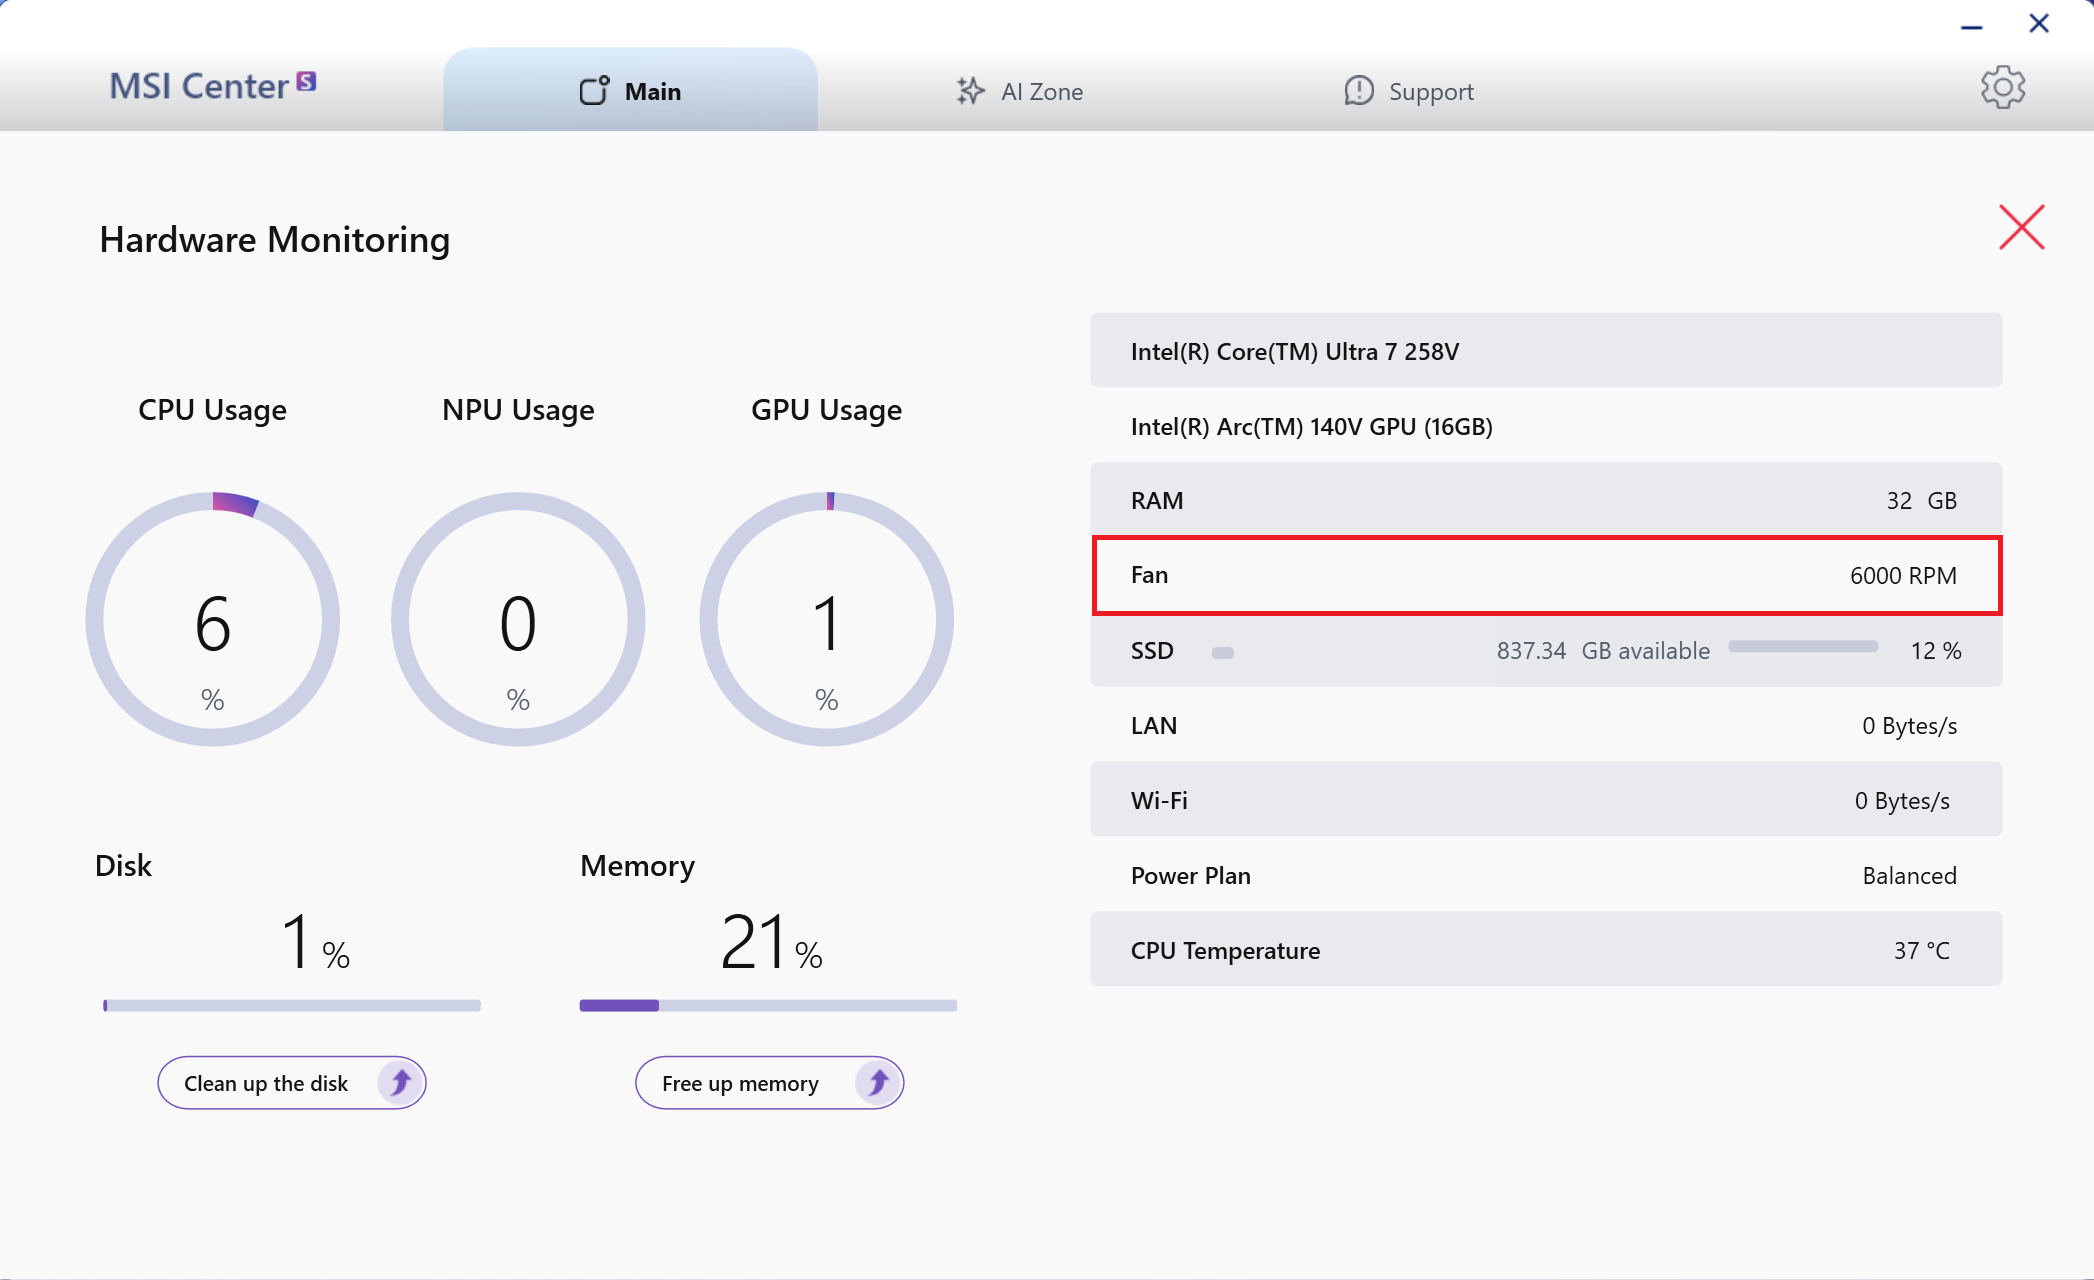This screenshot has width=2094, height=1280.
Task: Click the NPU Usage label
Action: [x=518, y=410]
